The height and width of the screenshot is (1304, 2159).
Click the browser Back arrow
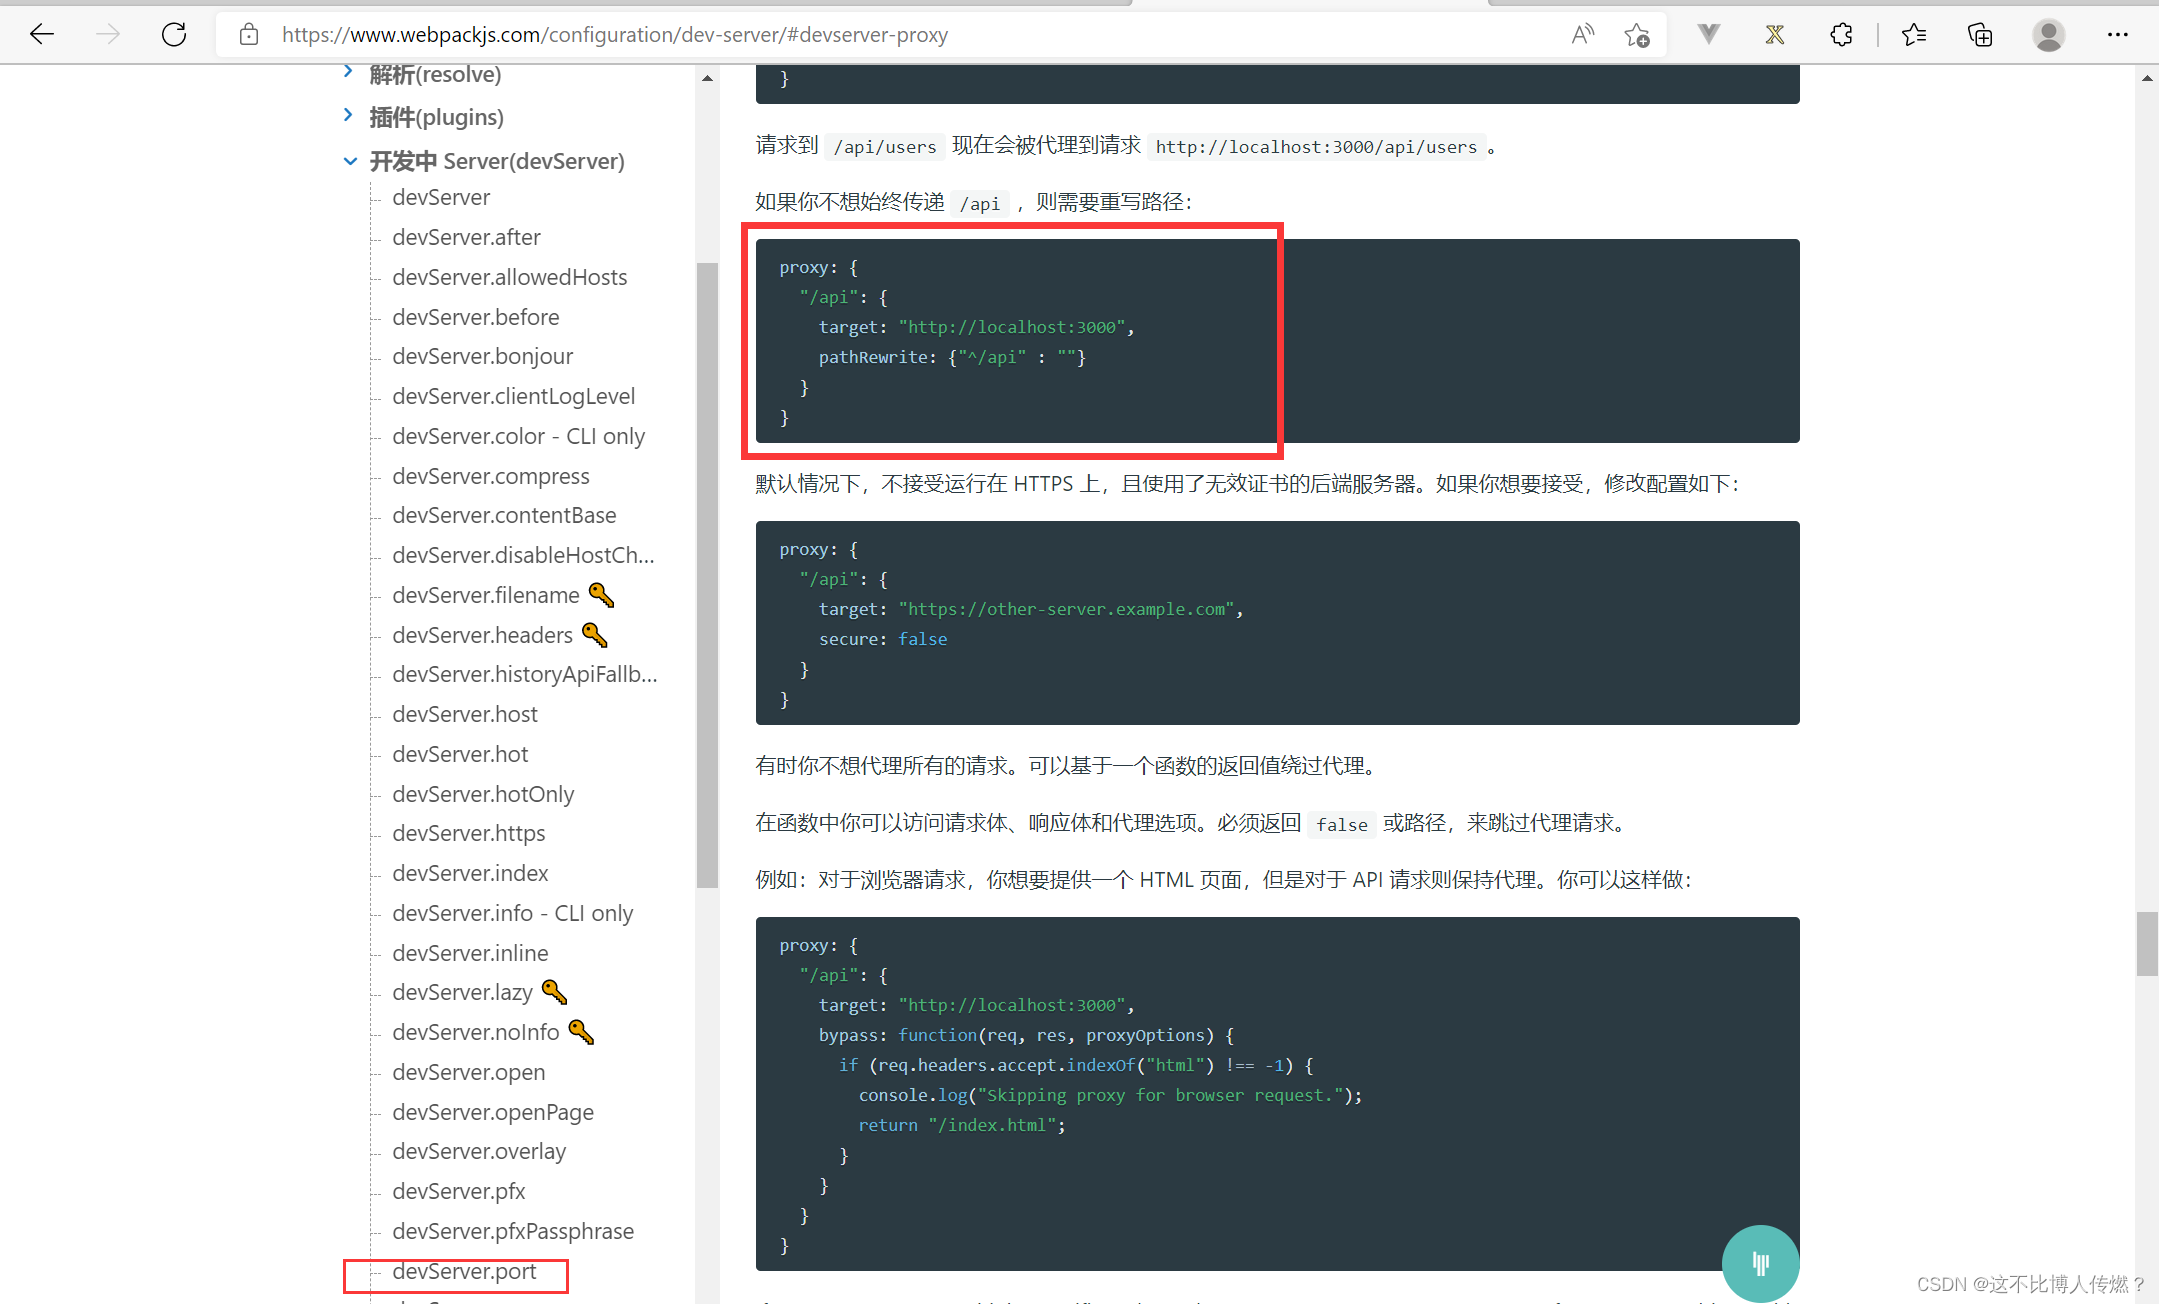42,35
